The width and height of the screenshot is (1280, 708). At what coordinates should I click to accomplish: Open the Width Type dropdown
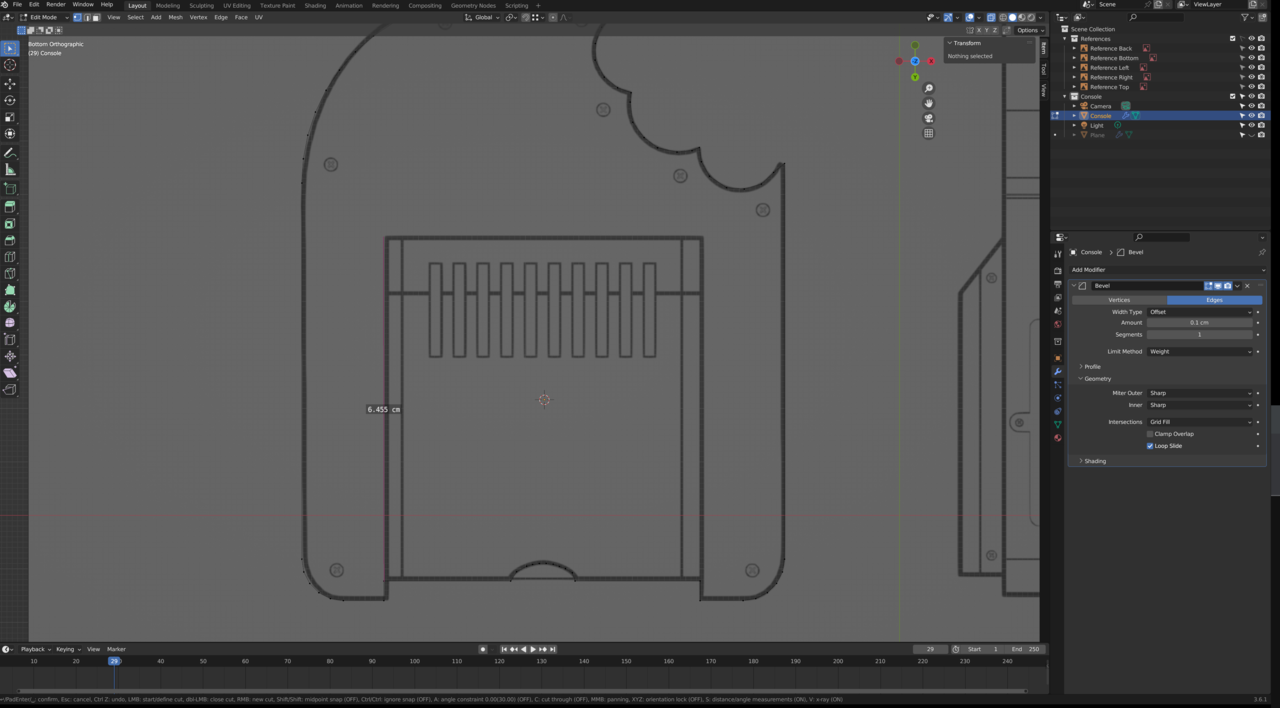1198,312
